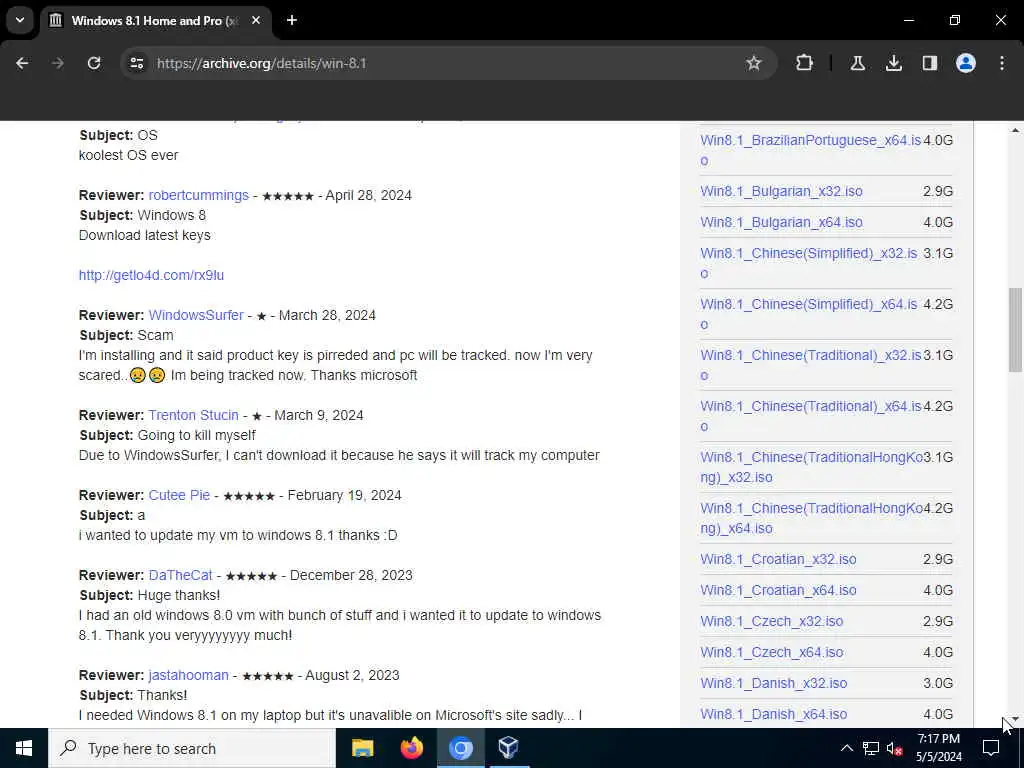1024x768 pixels.
Task: View site information icon in address bar
Action: (x=136, y=63)
